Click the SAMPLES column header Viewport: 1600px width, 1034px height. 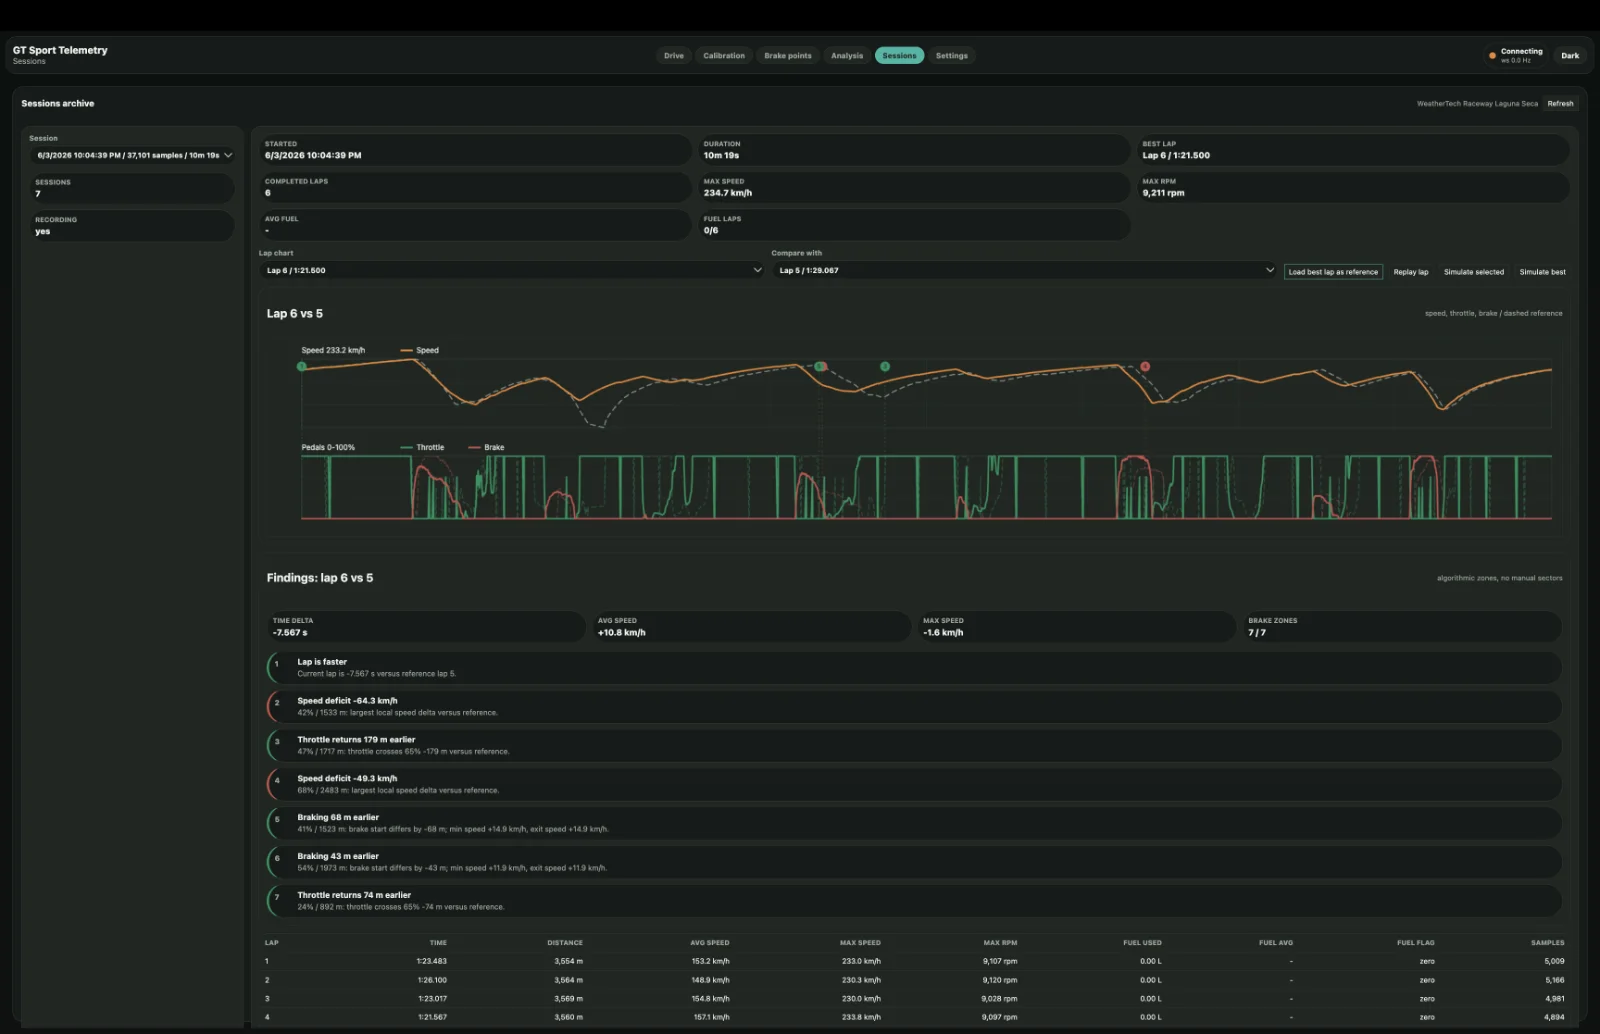click(x=1547, y=943)
